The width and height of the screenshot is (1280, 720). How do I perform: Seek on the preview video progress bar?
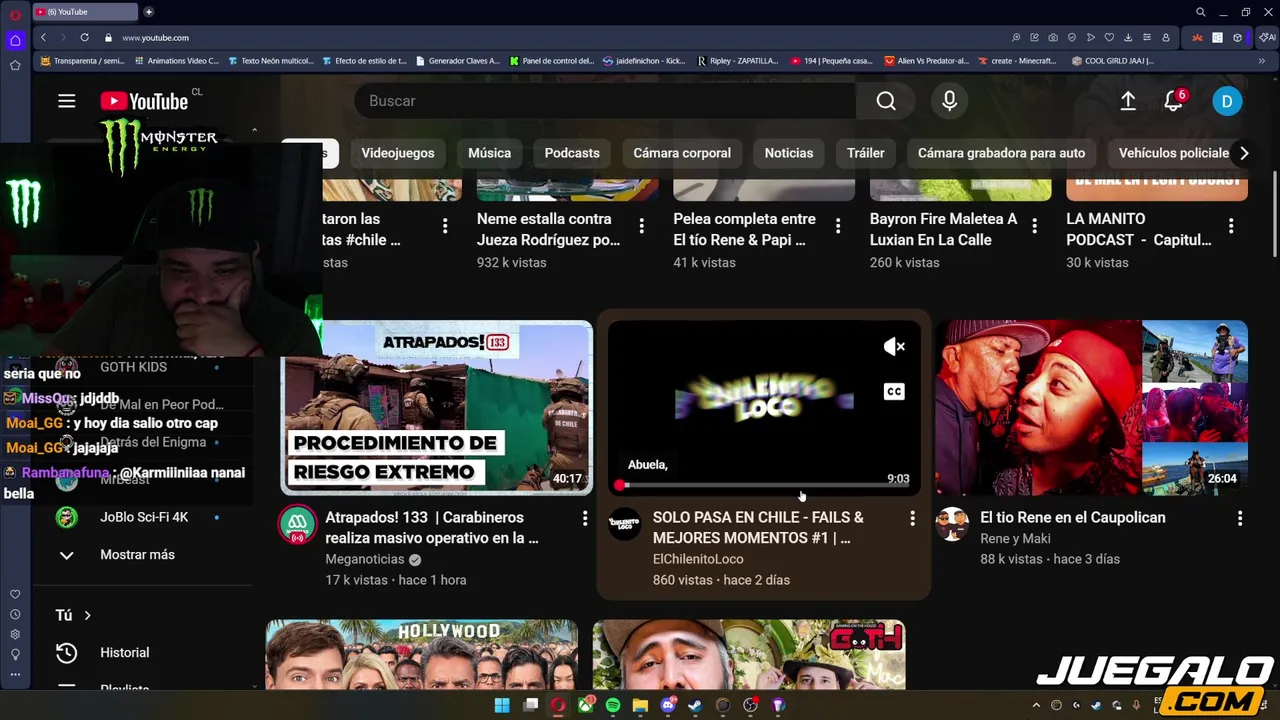click(764, 485)
